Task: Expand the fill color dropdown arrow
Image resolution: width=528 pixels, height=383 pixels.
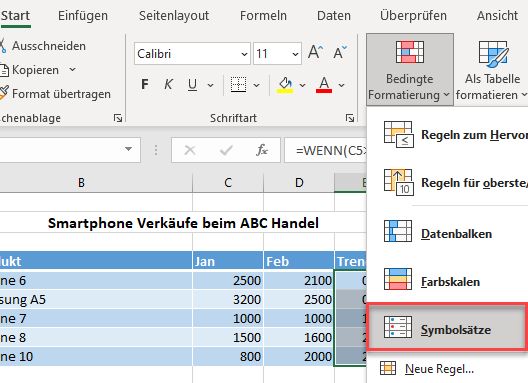Action: click(x=302, y=85)
